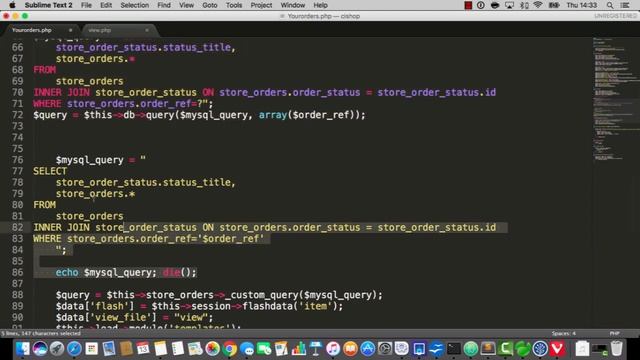Image resolution: width=640 pixels, height=360 pixels.
Task: Open the Window menu
Action: [293, 5]
